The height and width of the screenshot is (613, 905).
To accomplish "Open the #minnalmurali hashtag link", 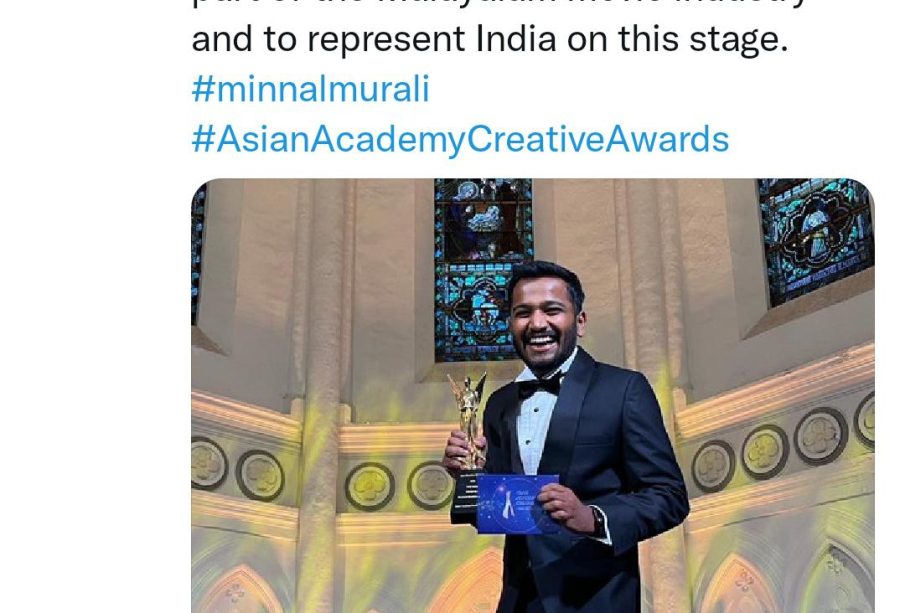I will coord(311,89).
